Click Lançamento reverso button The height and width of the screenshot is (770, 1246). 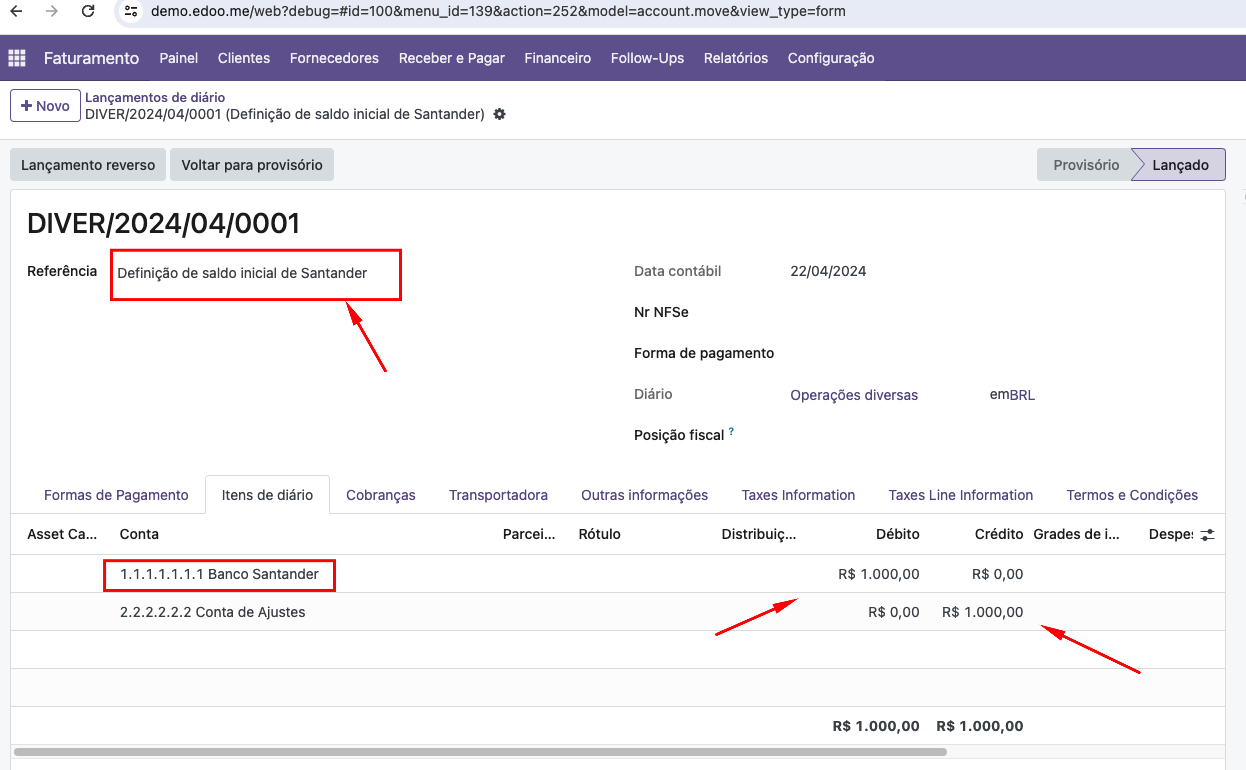pyautogui.click(x=88, y=165)
